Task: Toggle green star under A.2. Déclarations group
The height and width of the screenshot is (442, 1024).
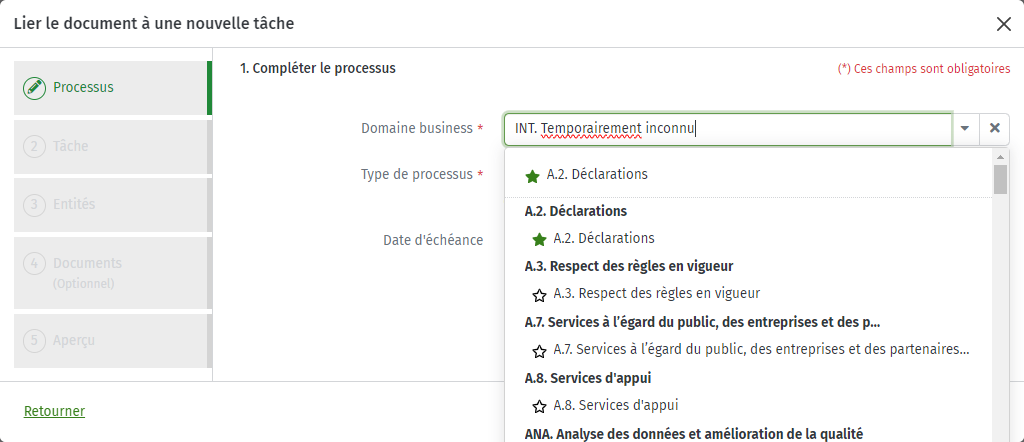Action: pos(539,240)
